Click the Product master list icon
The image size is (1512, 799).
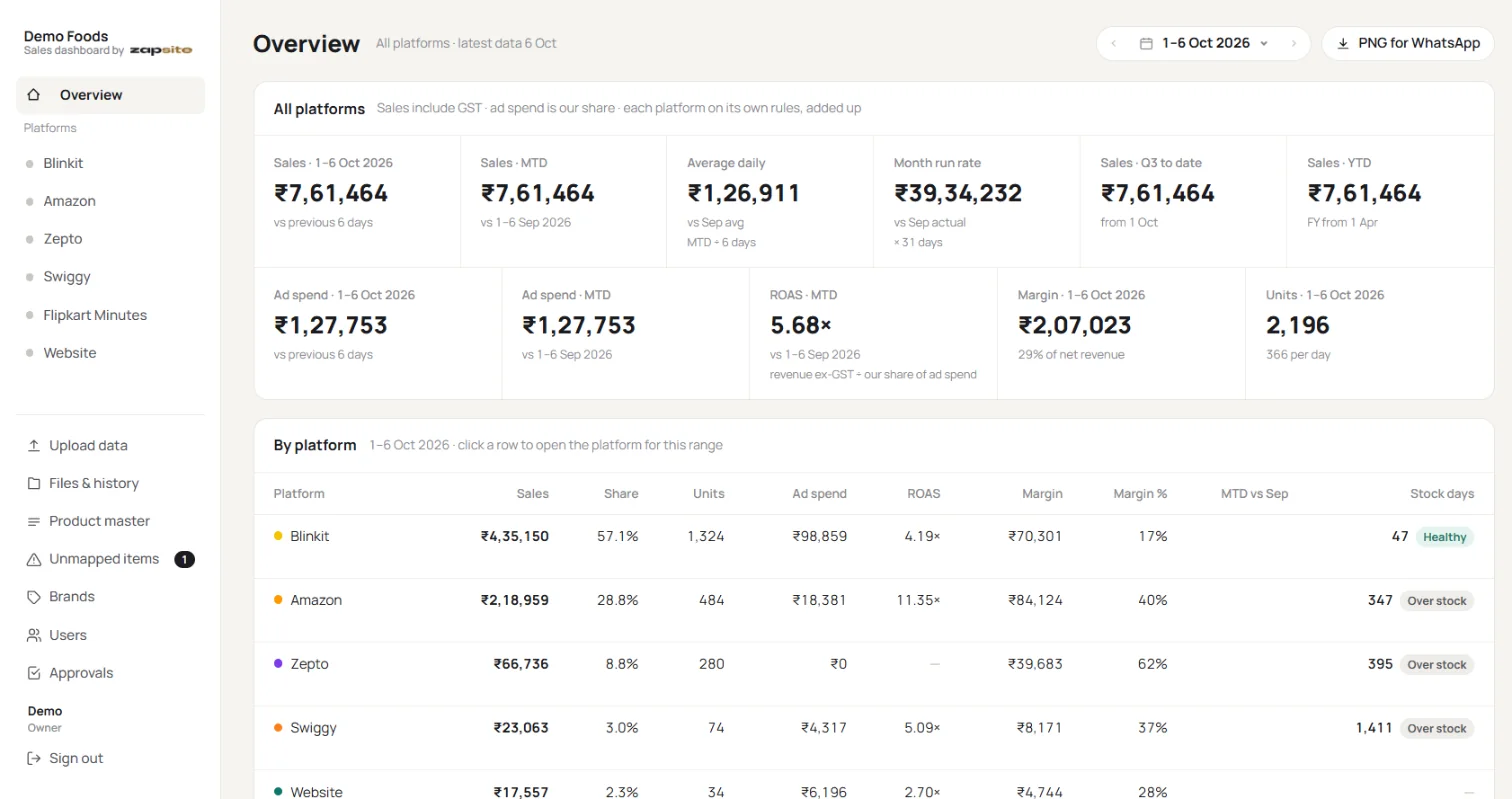point(34,522)
